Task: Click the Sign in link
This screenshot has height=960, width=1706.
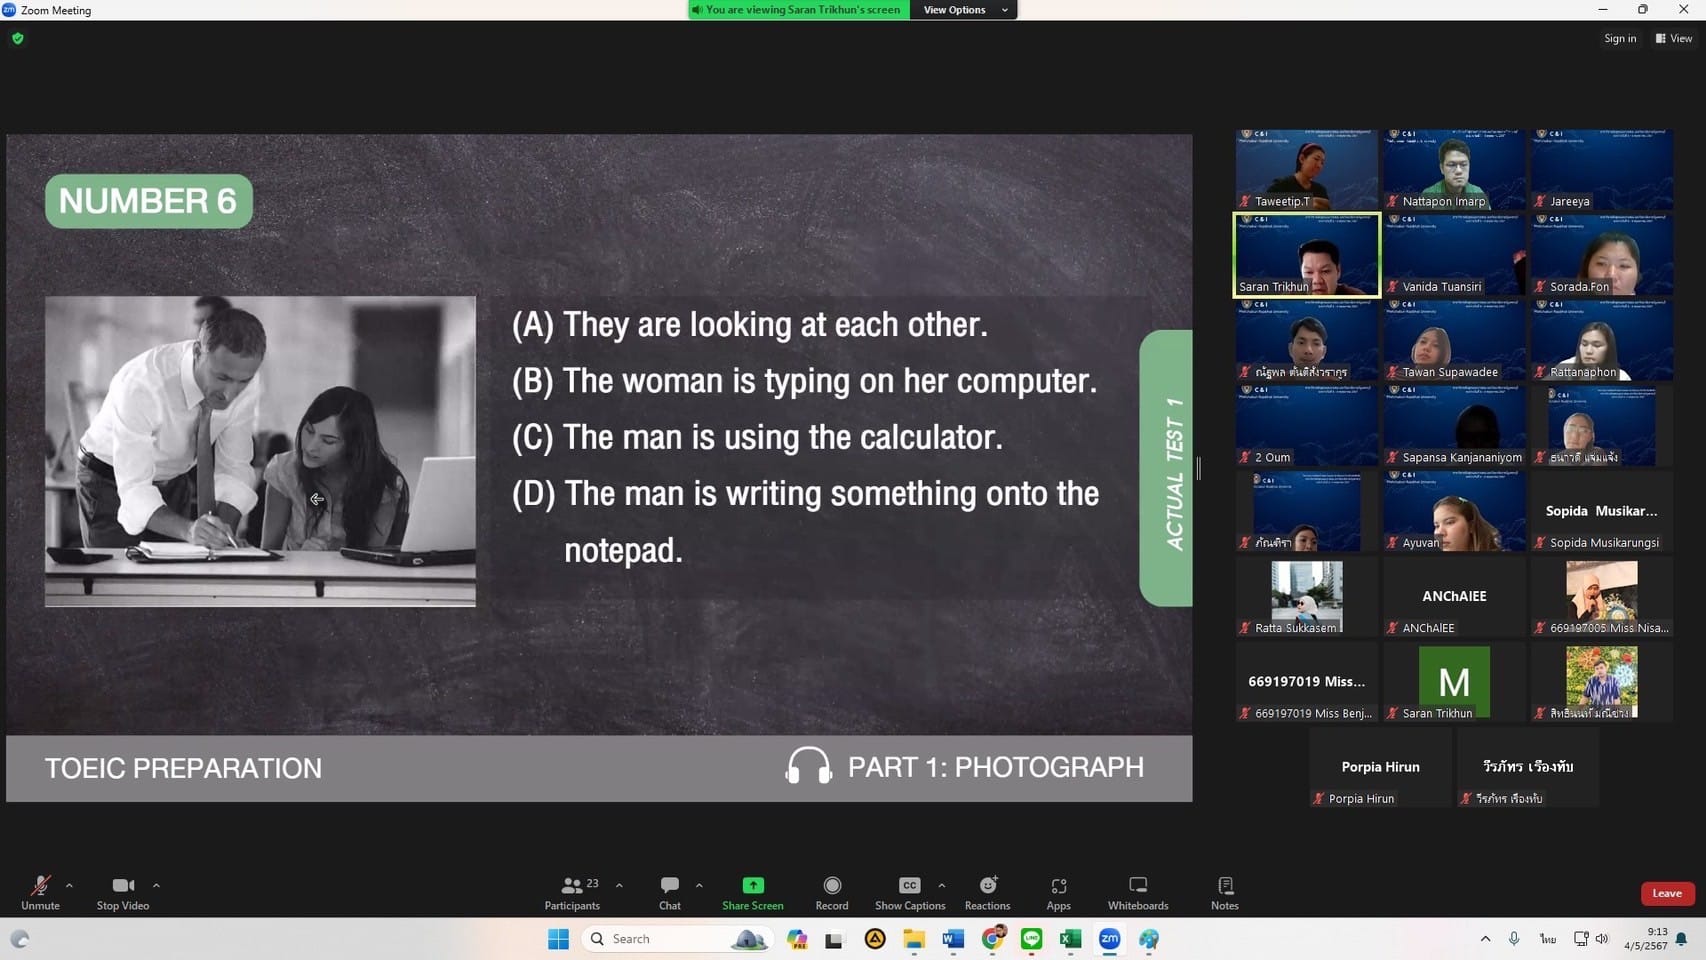Action: click(x=1620, y=39)
